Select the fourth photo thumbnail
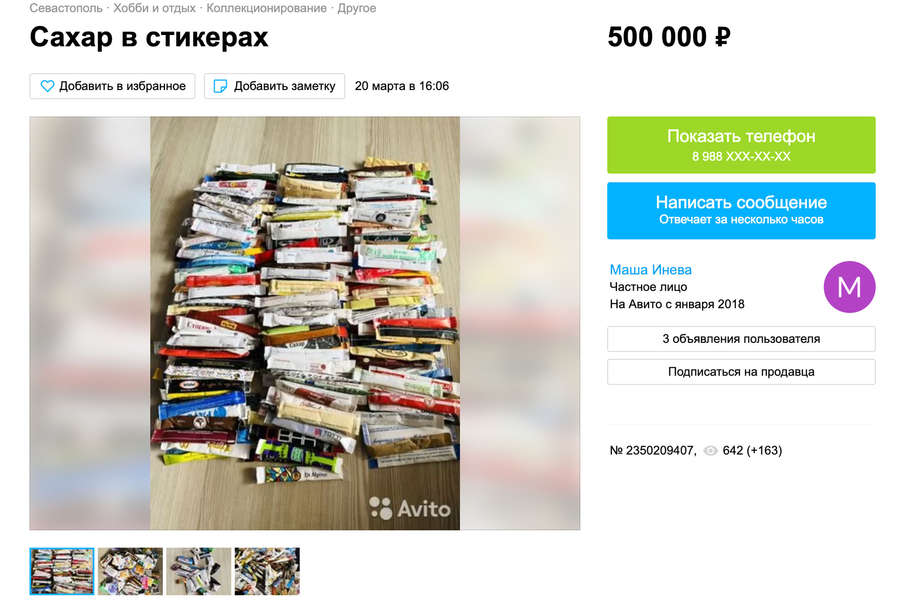Image resolution: width=900 pixels, height=600 pixels. pos(267,571)
